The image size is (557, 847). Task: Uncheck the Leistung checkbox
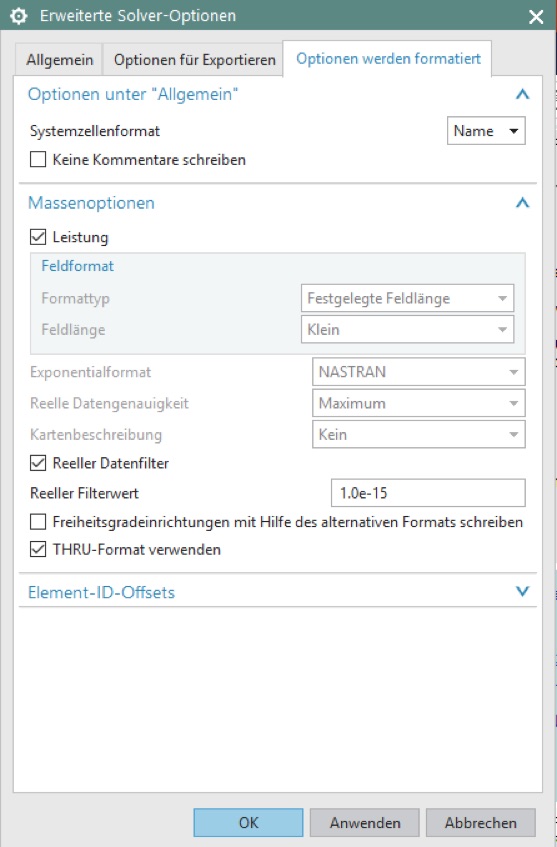[38, 237]
